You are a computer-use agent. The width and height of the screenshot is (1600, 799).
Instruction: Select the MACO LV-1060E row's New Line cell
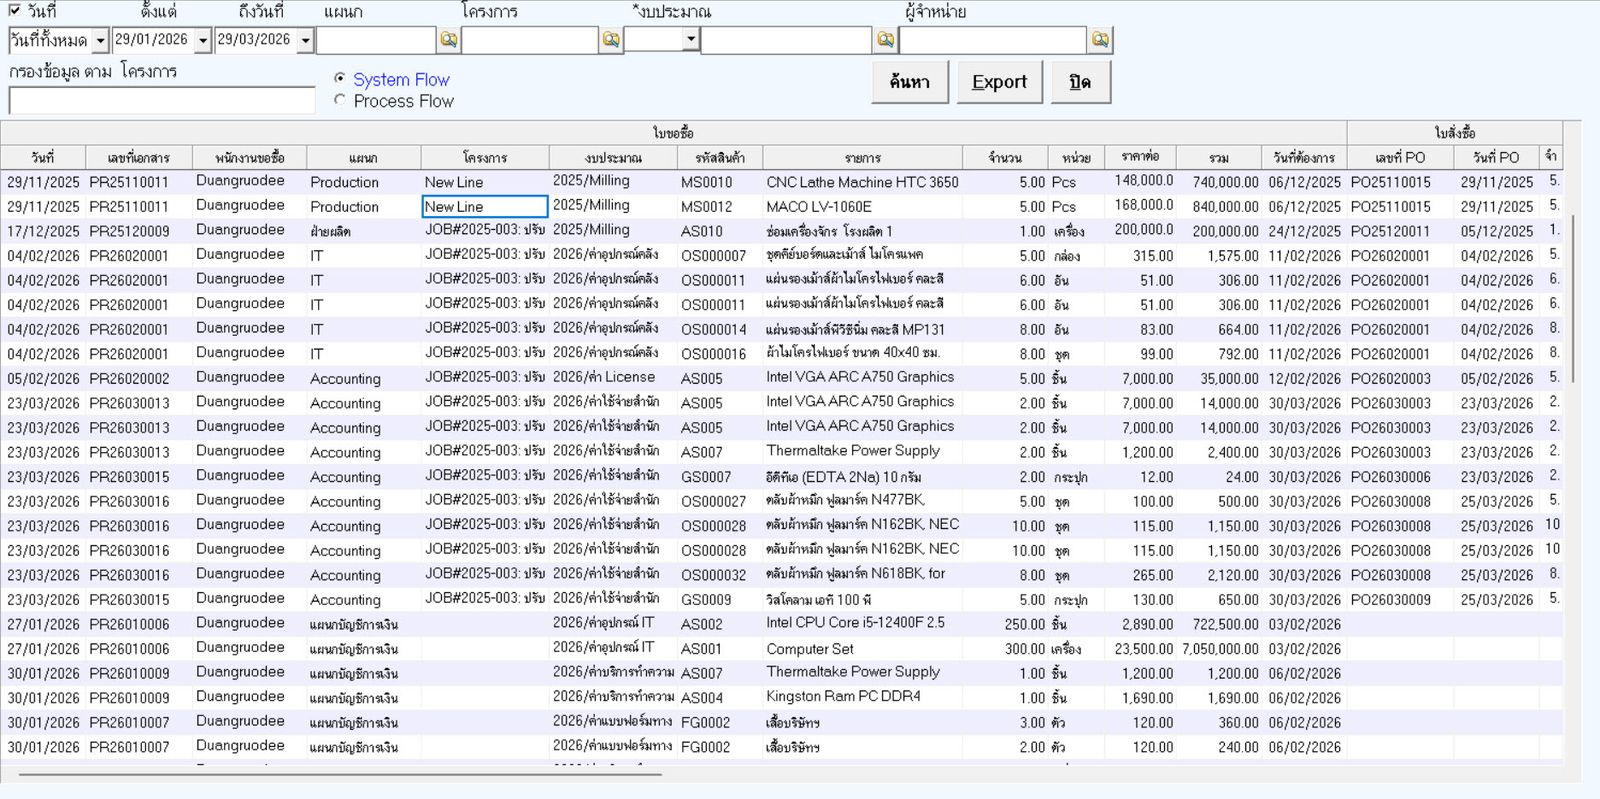(485, 207)
